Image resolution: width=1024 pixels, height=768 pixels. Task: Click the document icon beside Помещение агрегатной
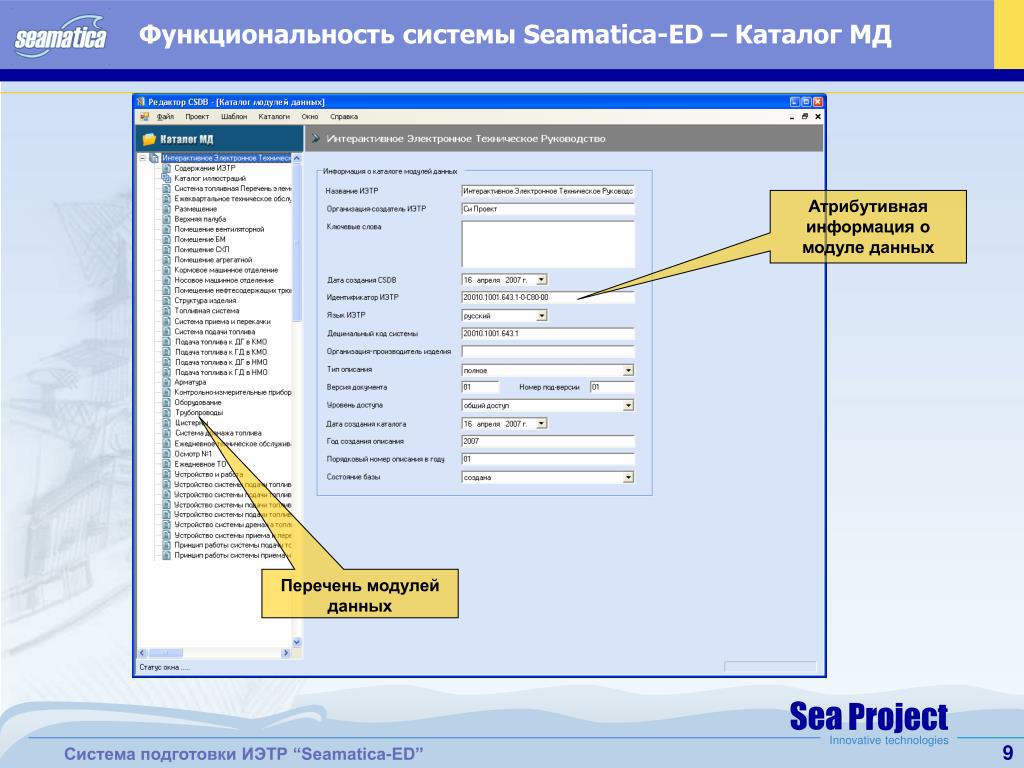pyautogui.click(x=167, y=260)
